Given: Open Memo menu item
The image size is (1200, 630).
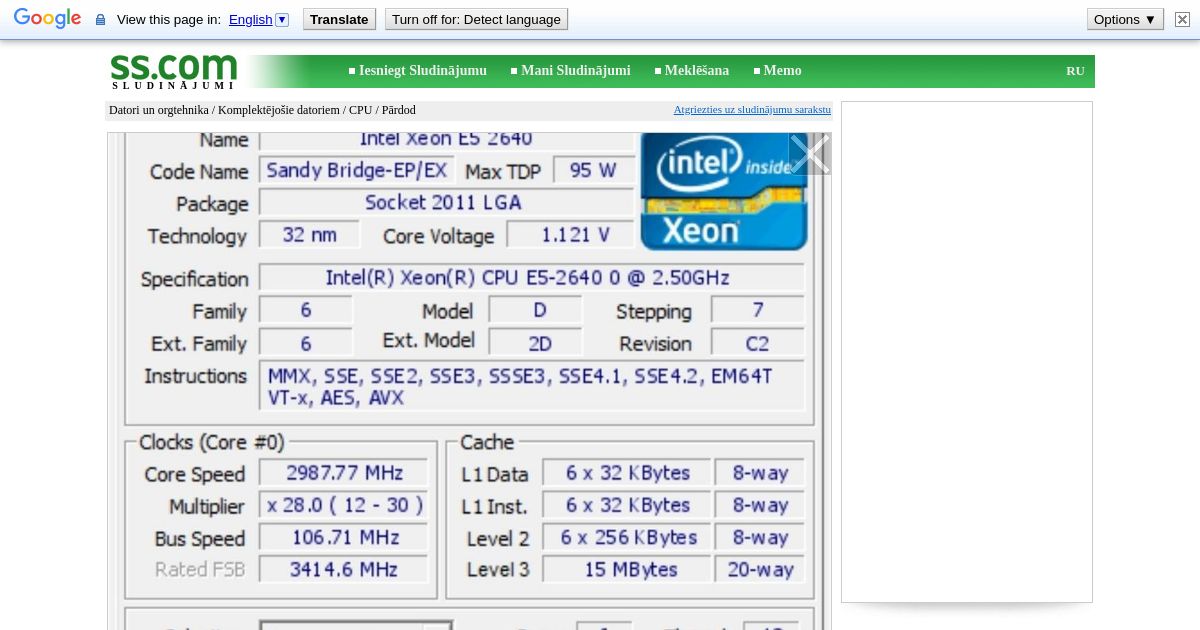Looking at the screenshot, I should pos(782,71).
